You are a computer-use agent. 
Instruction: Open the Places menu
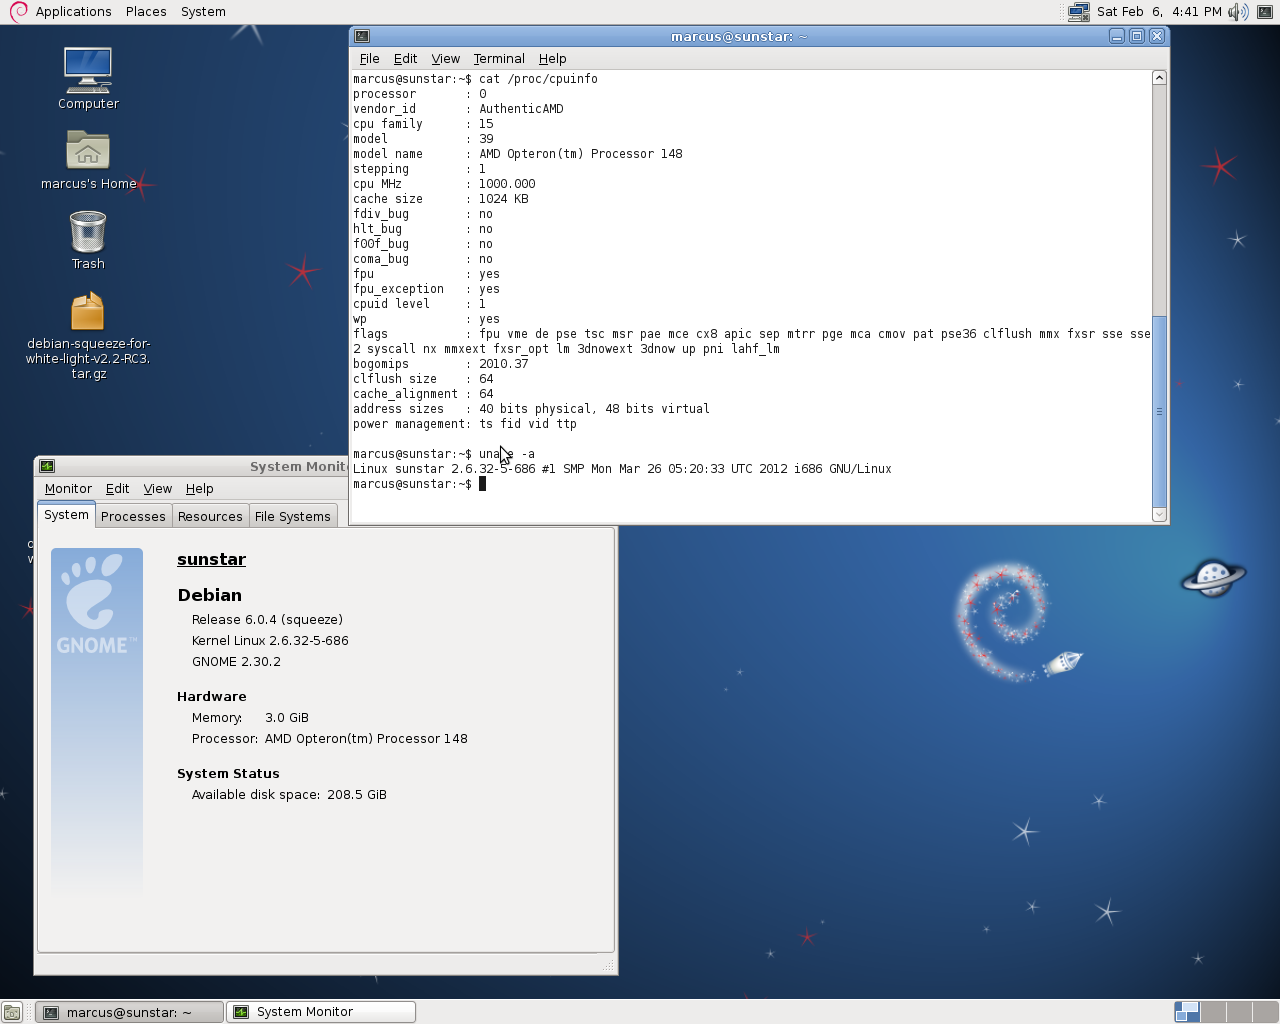tap(146, 12)
